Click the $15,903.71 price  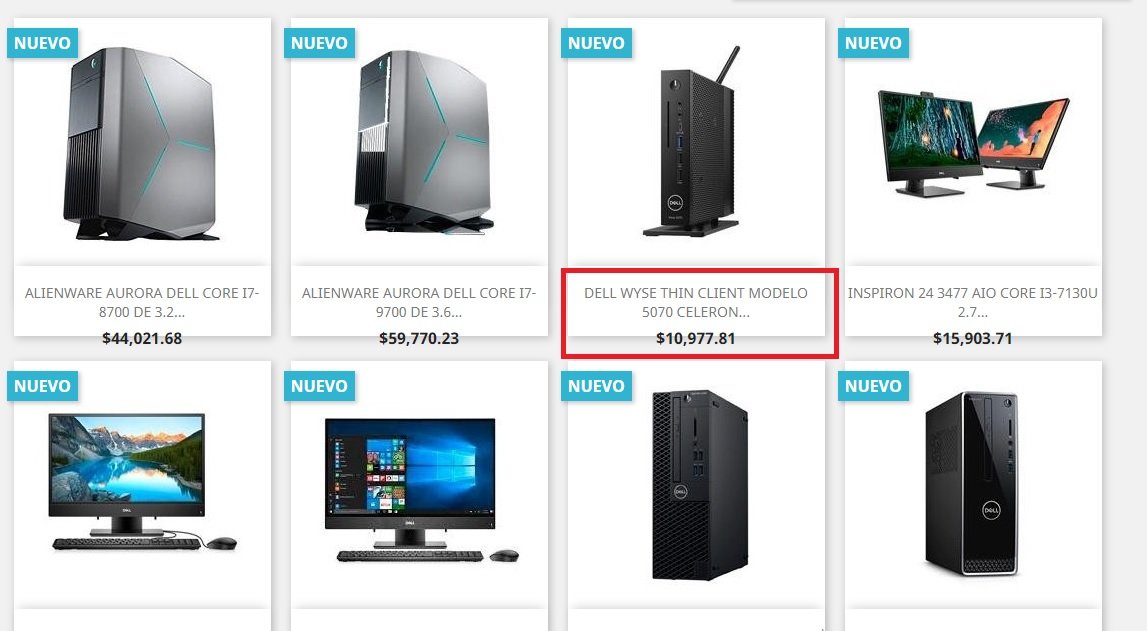click(973, 339)
